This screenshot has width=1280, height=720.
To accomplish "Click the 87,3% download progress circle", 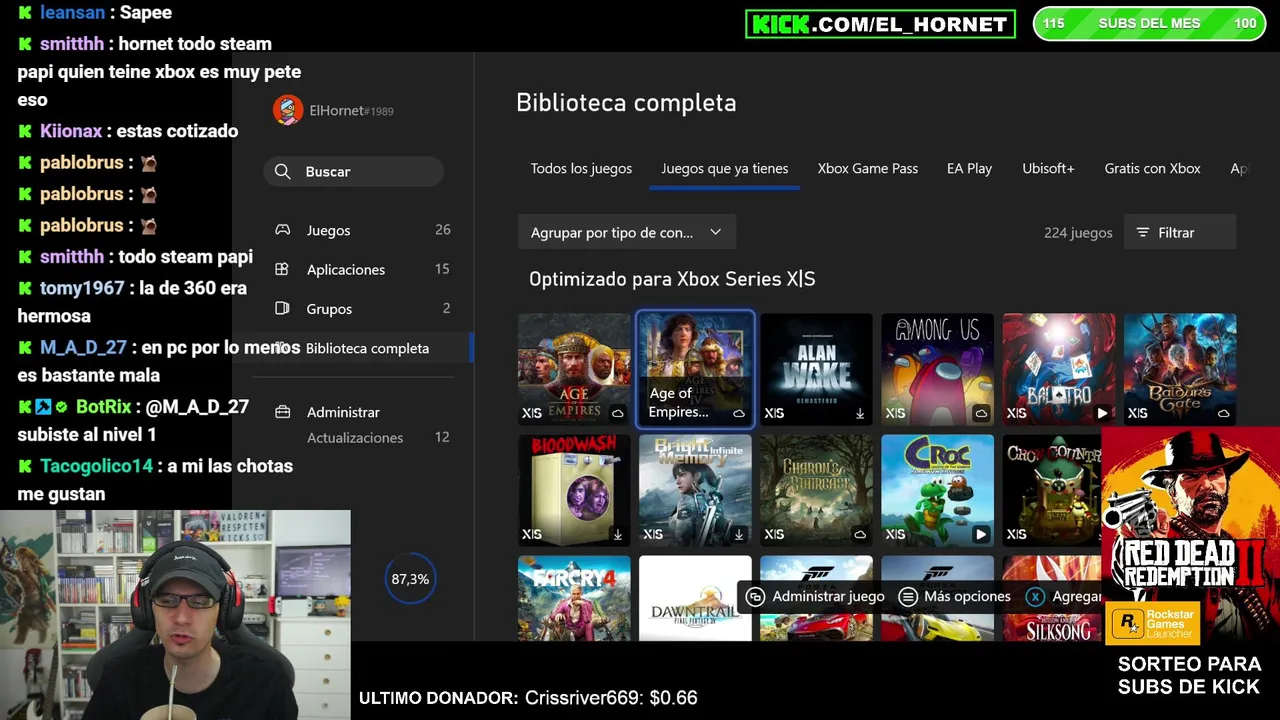I will pyautogui.click(x=410, y=579).
